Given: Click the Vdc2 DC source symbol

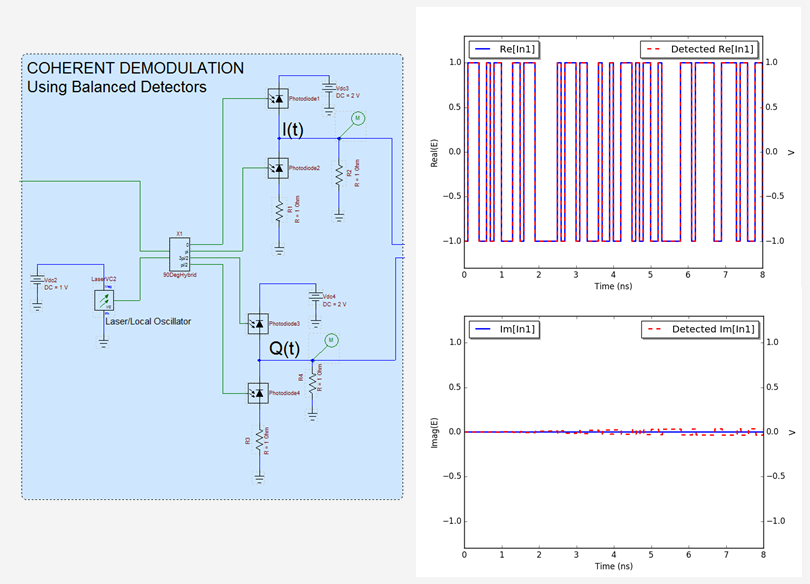Looking at the screenshot, I should point(37,280).
